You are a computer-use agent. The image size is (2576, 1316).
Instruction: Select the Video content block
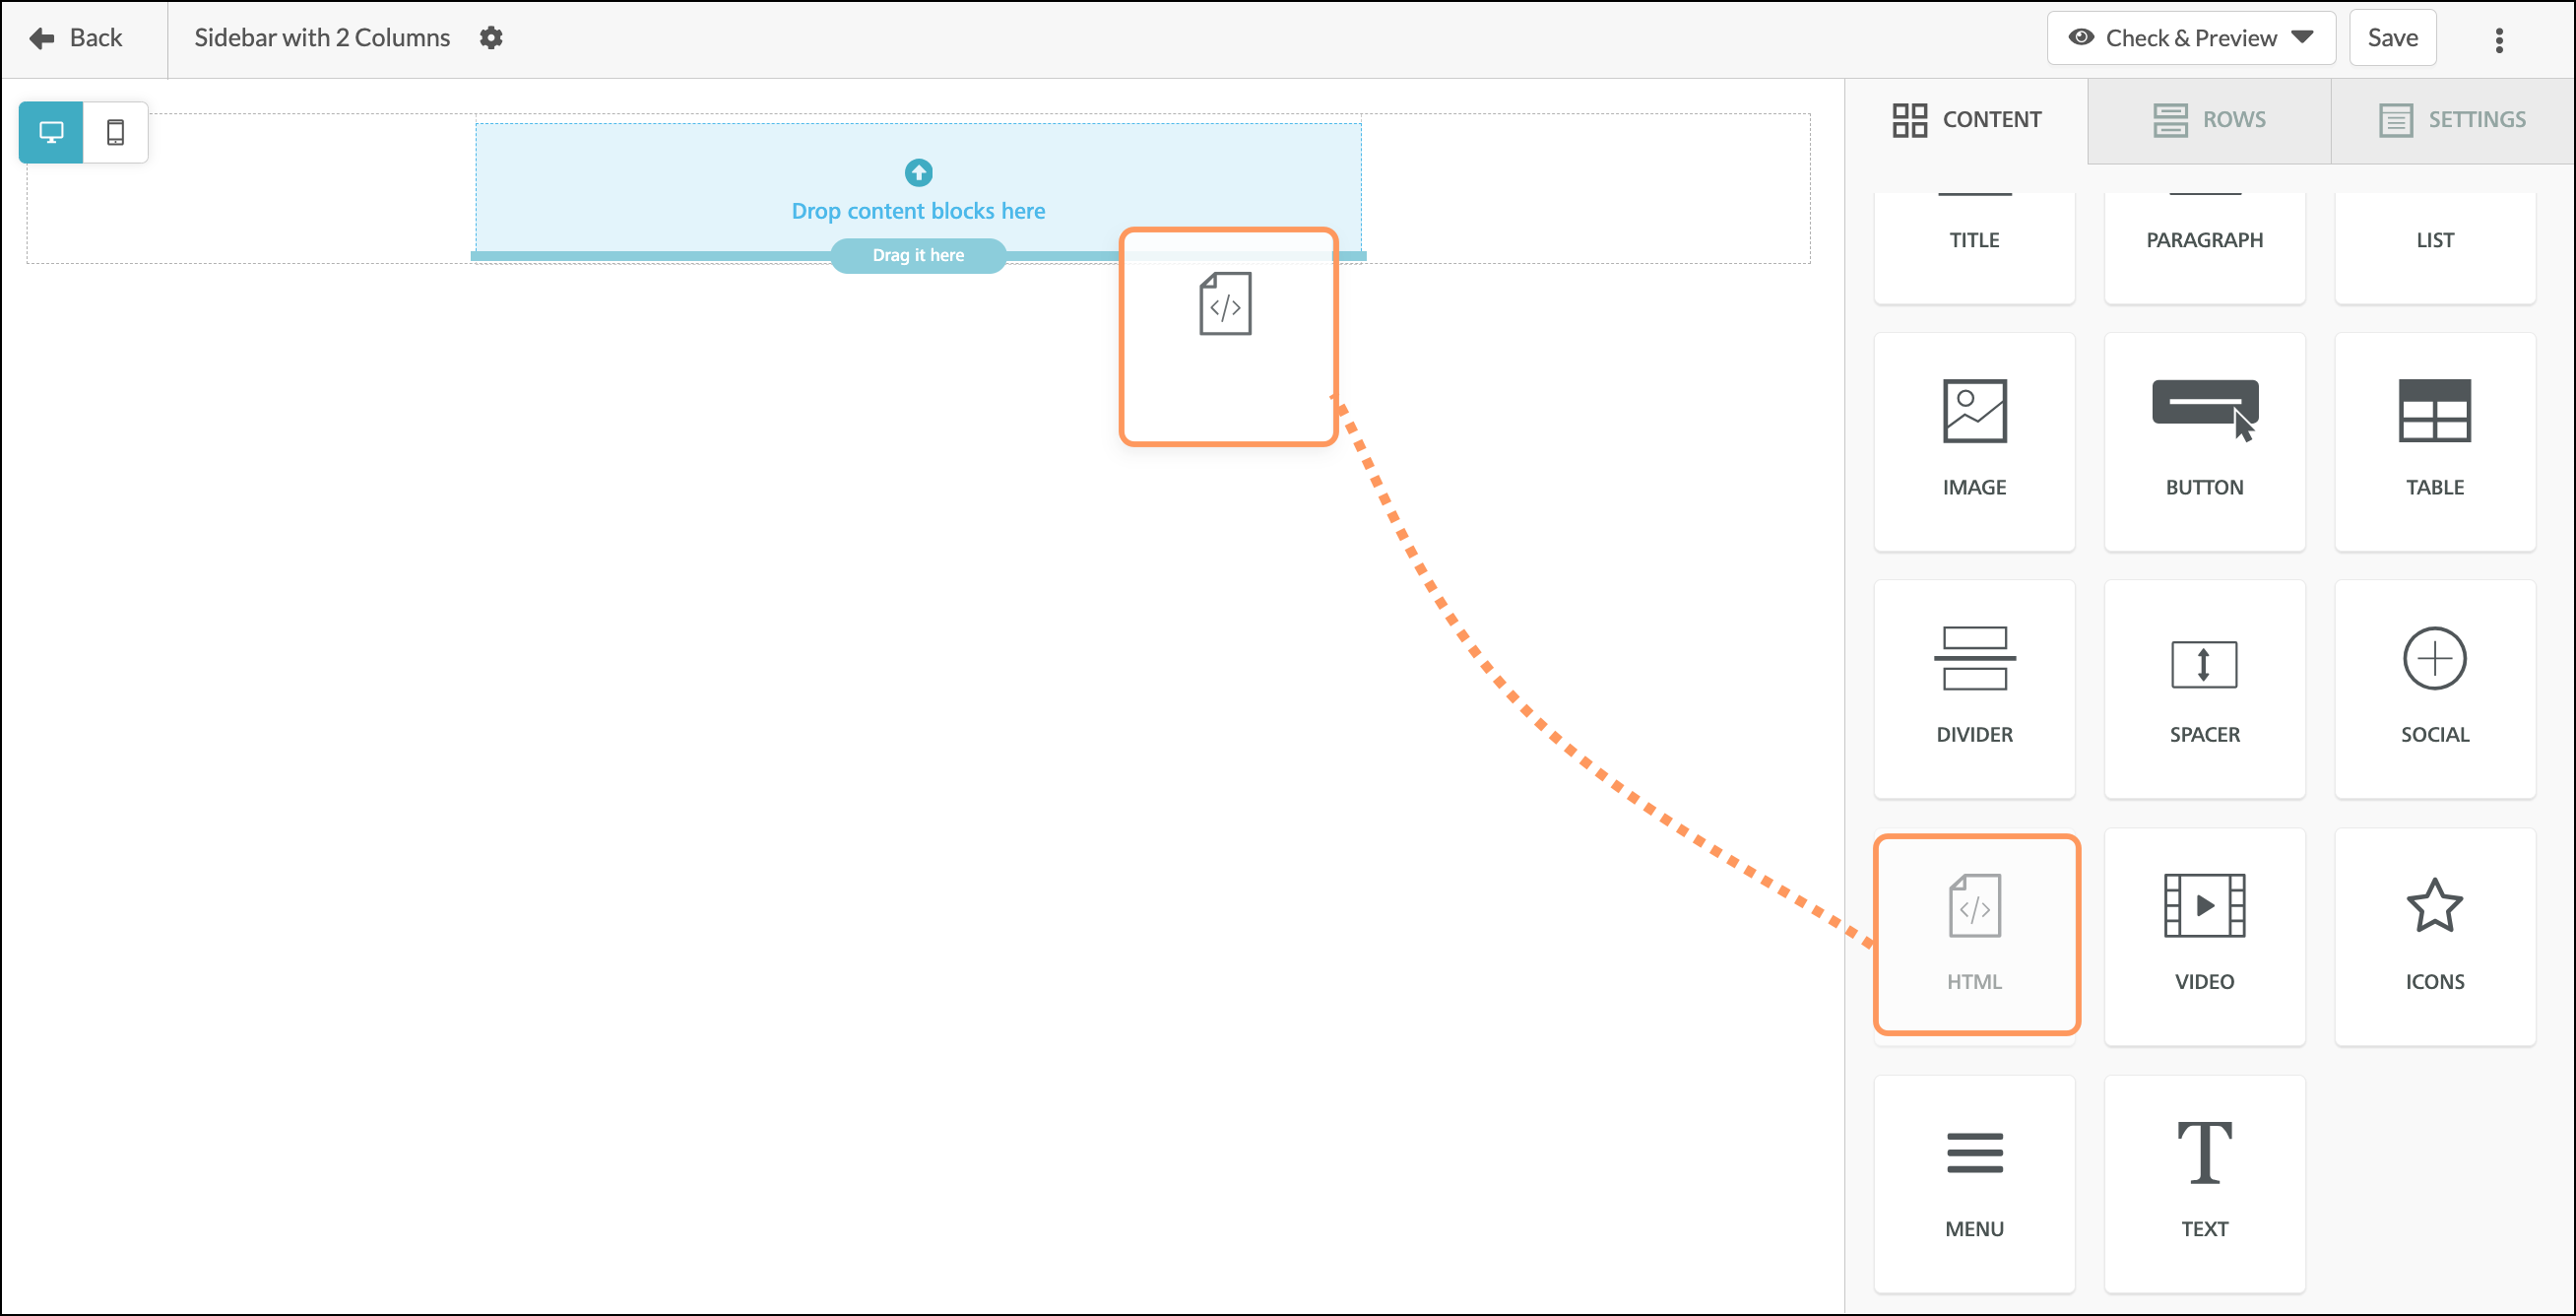click(2204, 935)
